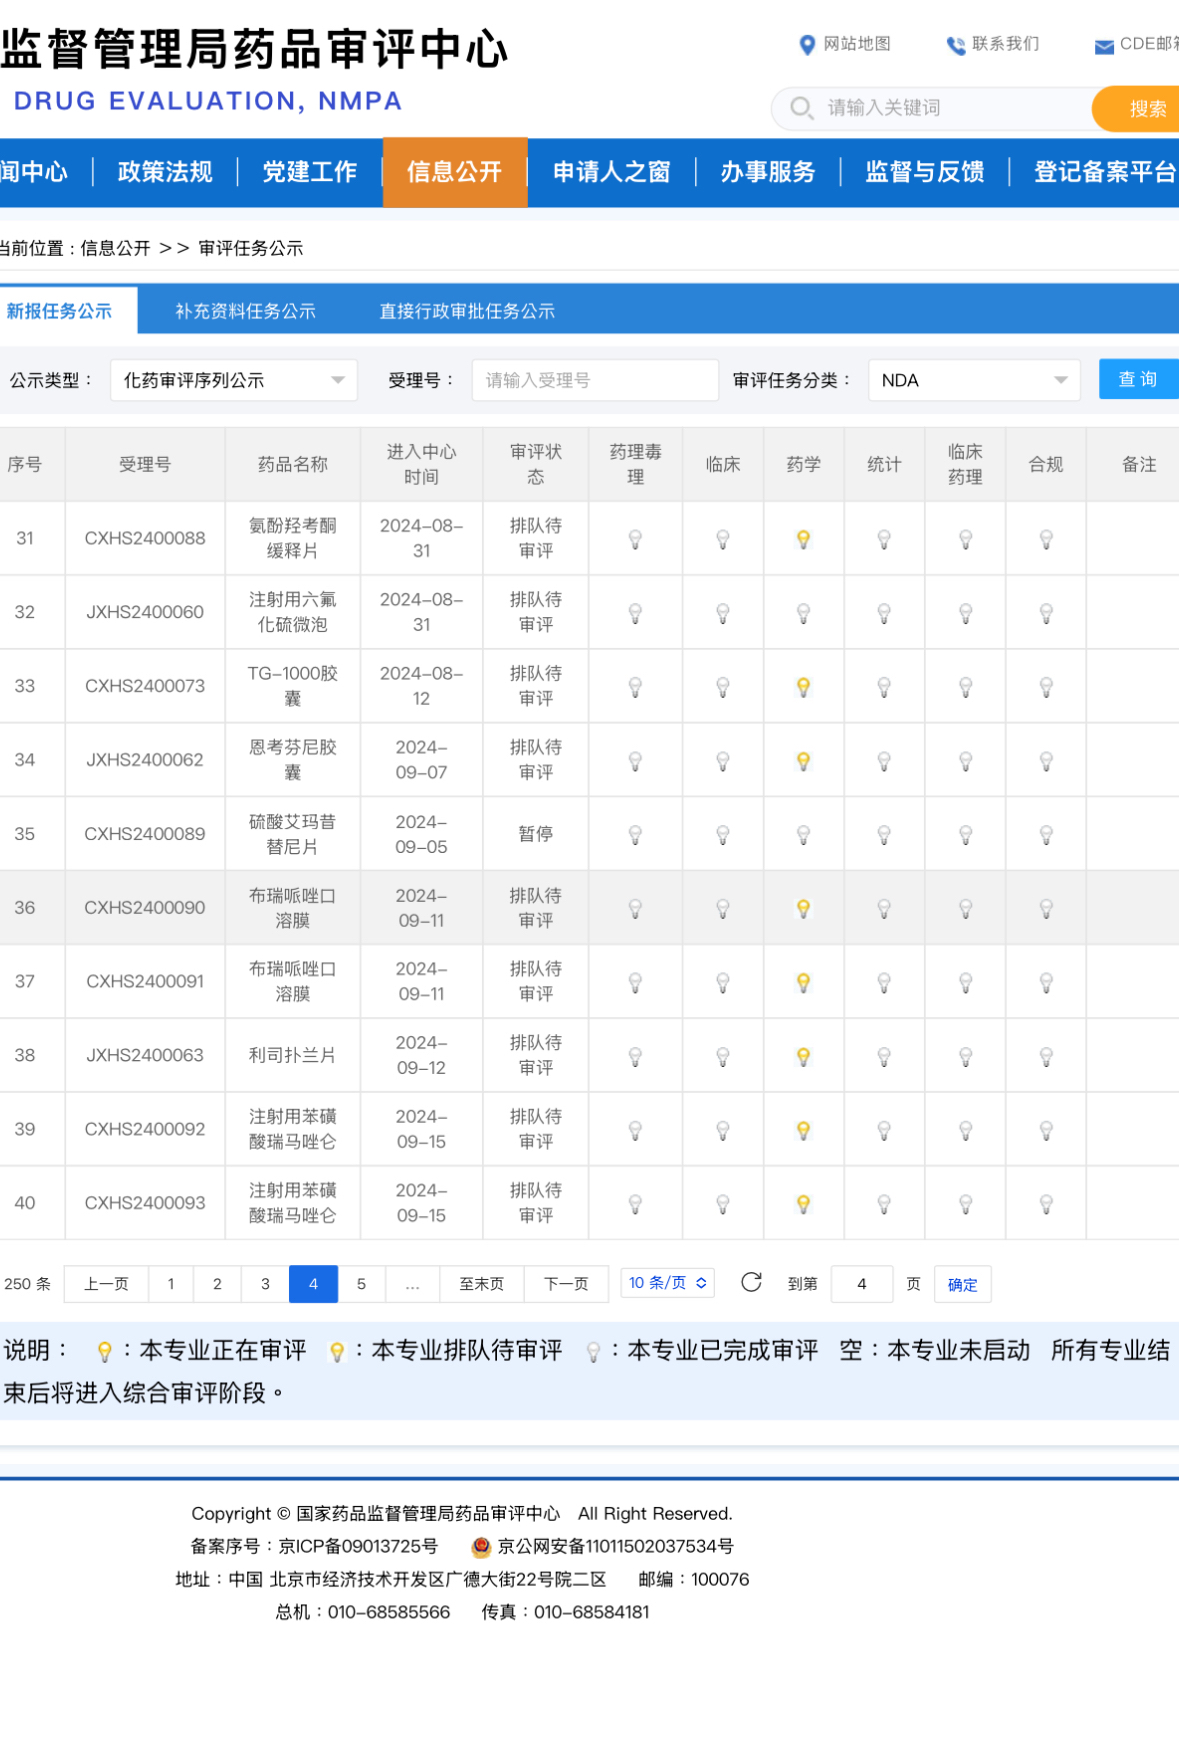Open the 10 条/页 page size selector
This screenshot has width=1179, height=1741.
point(667,1283)
